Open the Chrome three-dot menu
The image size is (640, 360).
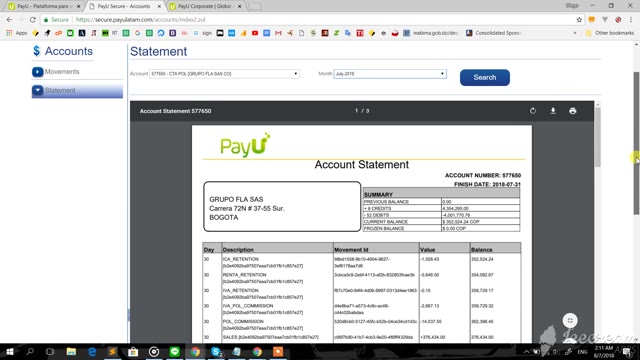tap(631, 20)
